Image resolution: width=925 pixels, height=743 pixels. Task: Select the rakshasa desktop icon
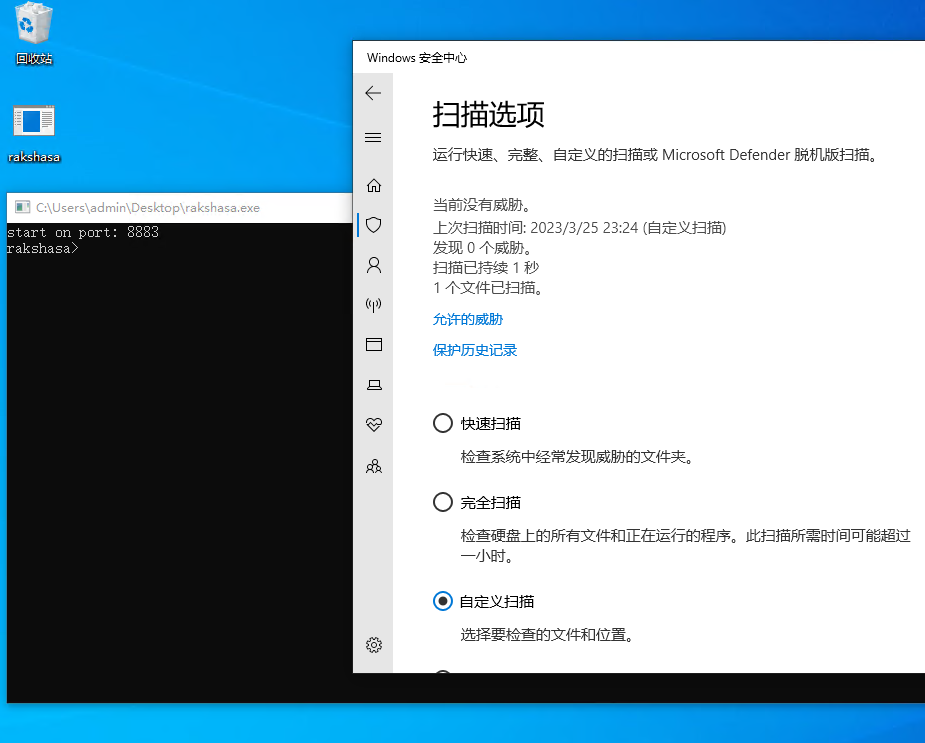(34, 134)
